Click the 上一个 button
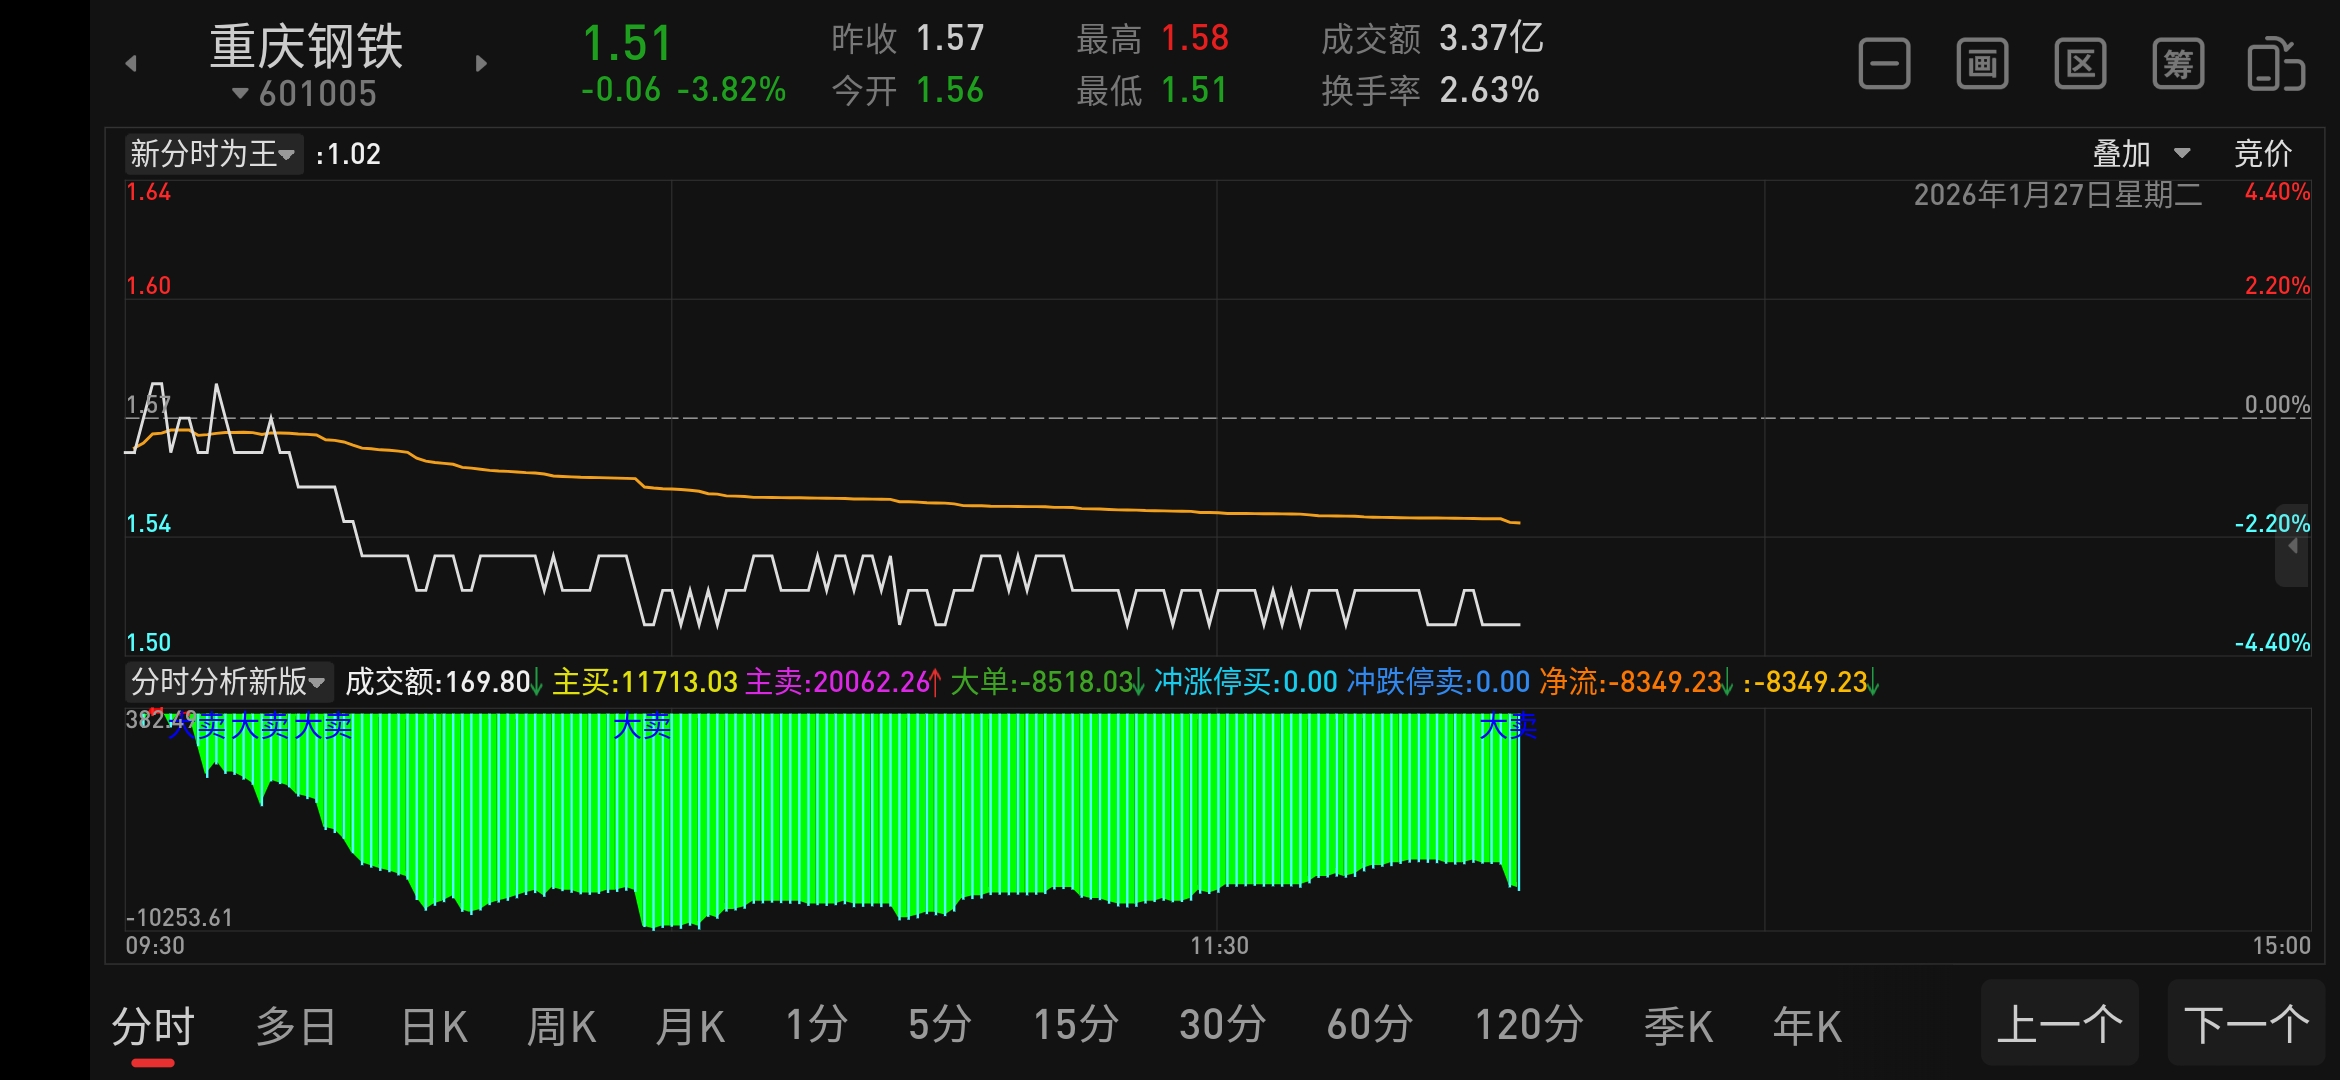This screenshot has width=2340, height=1080. [x=2059, y=1025]
